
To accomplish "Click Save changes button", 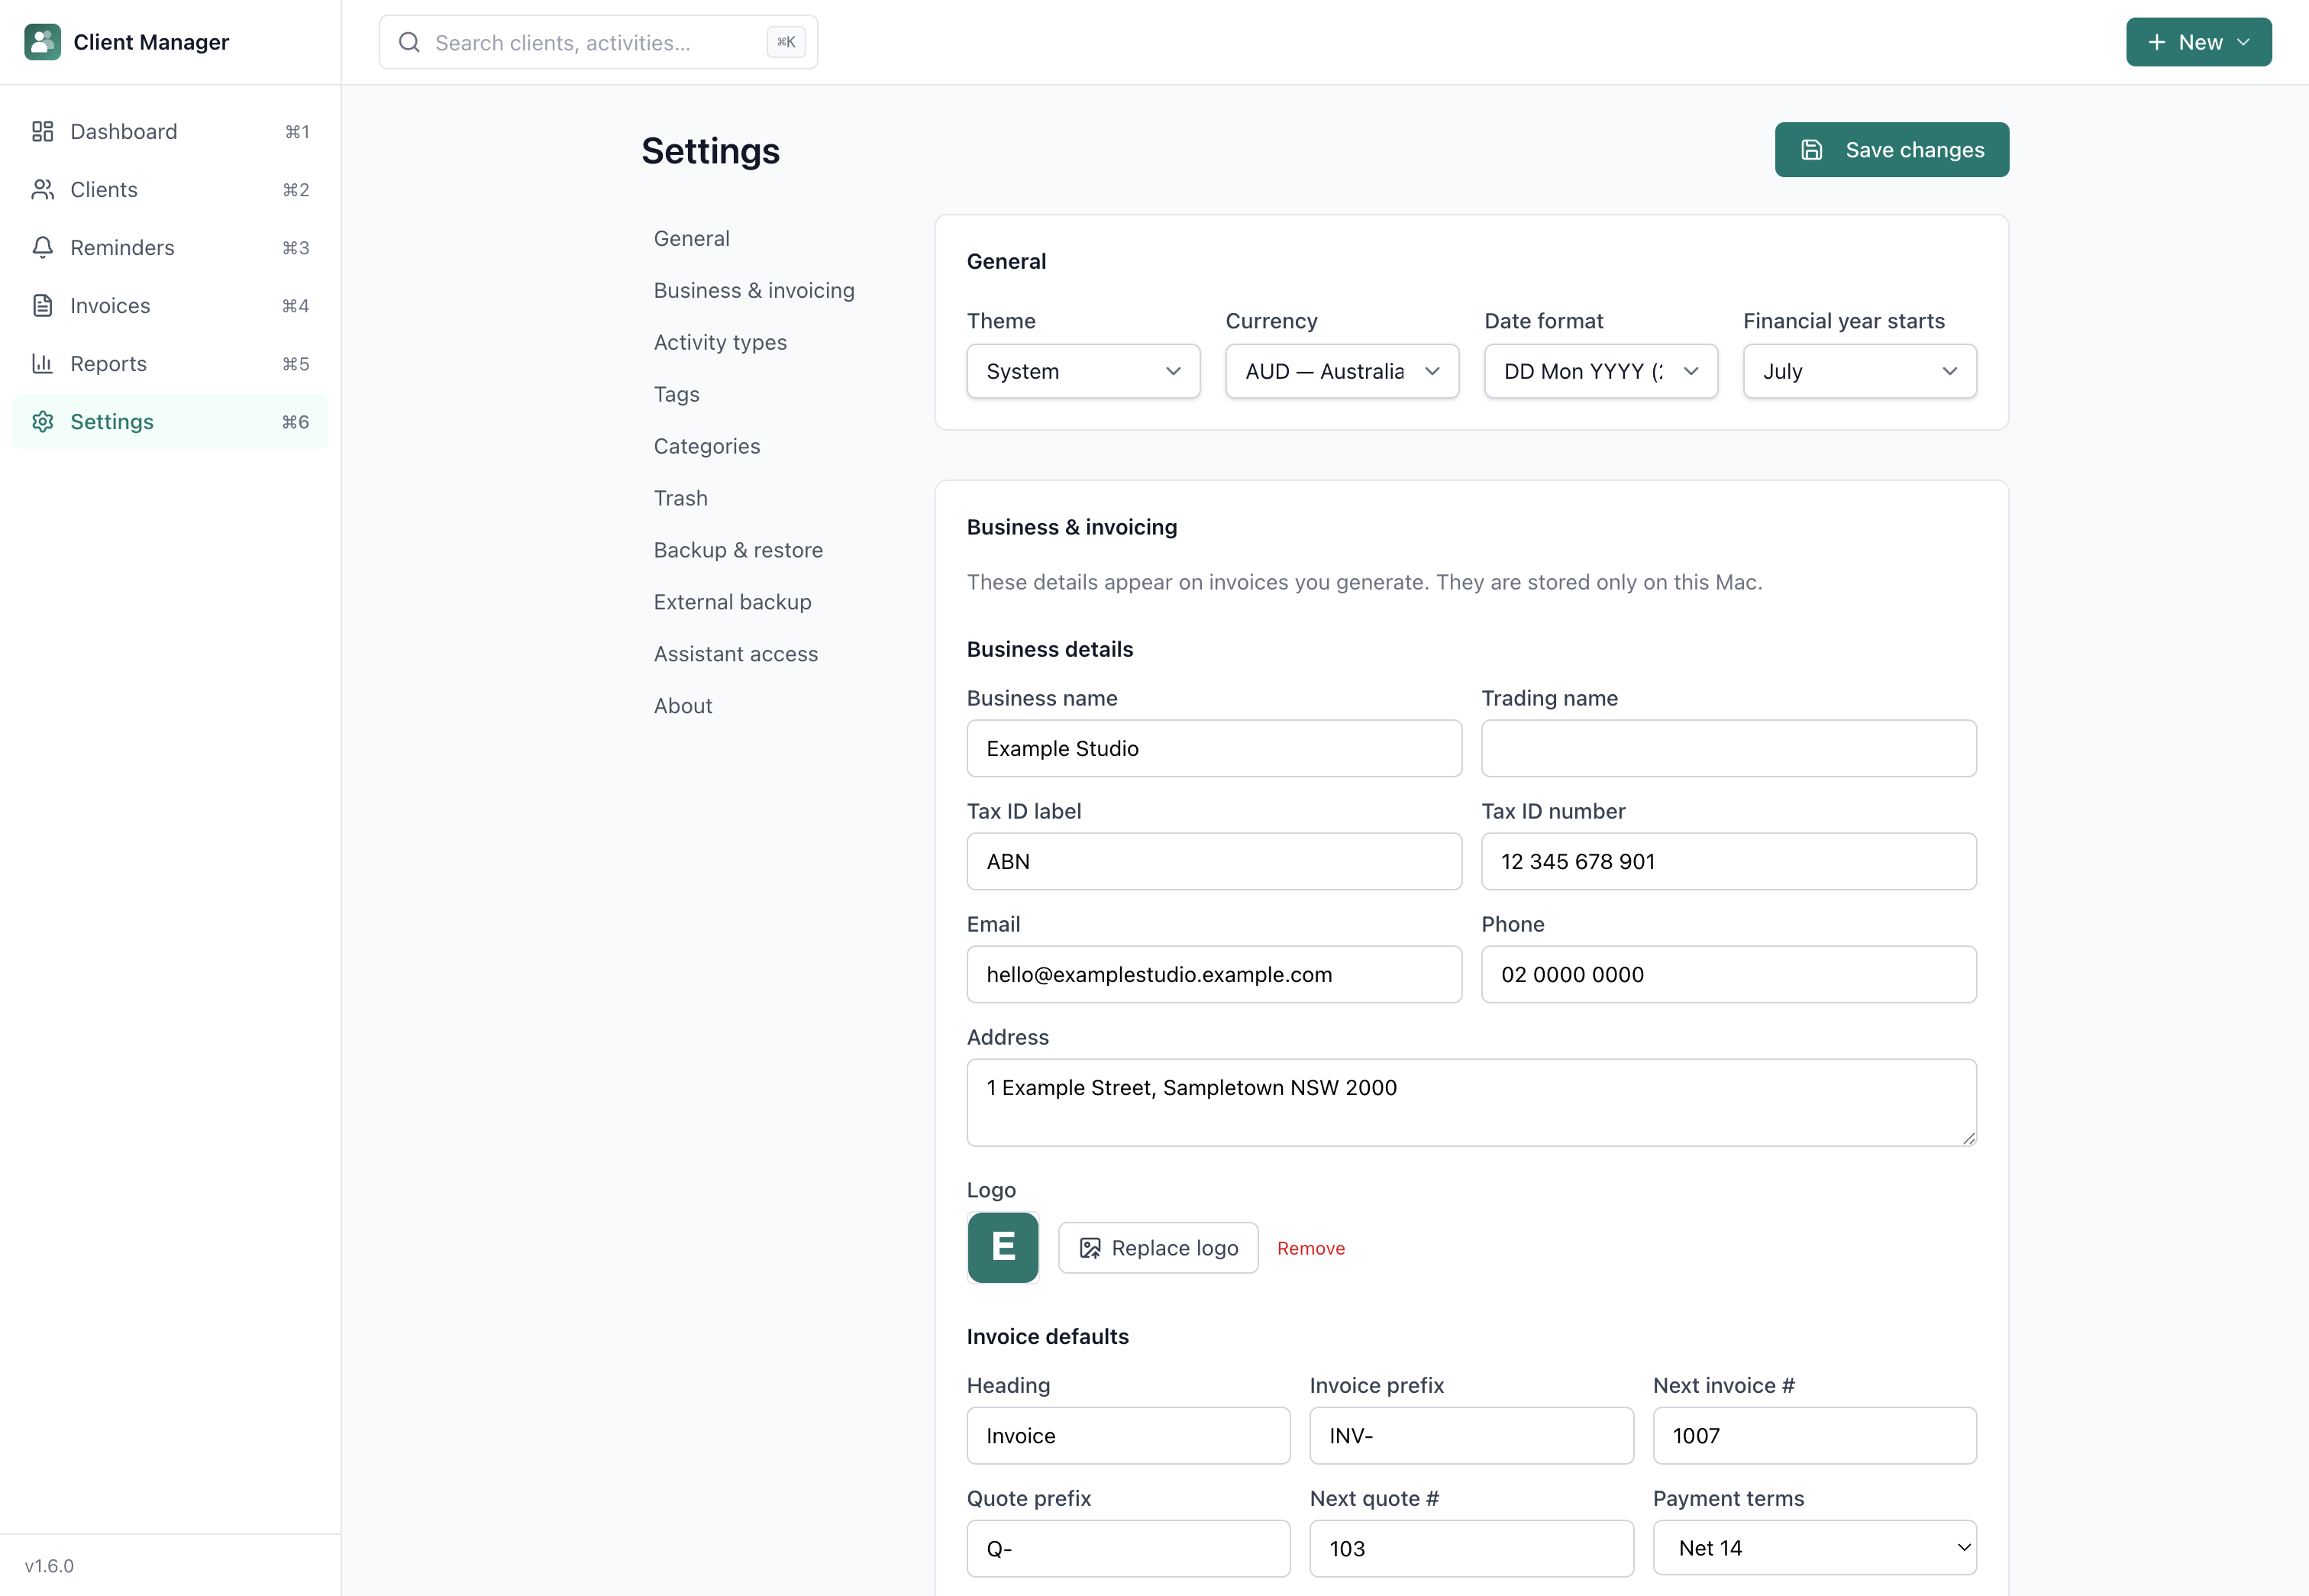I will 1892,150.
